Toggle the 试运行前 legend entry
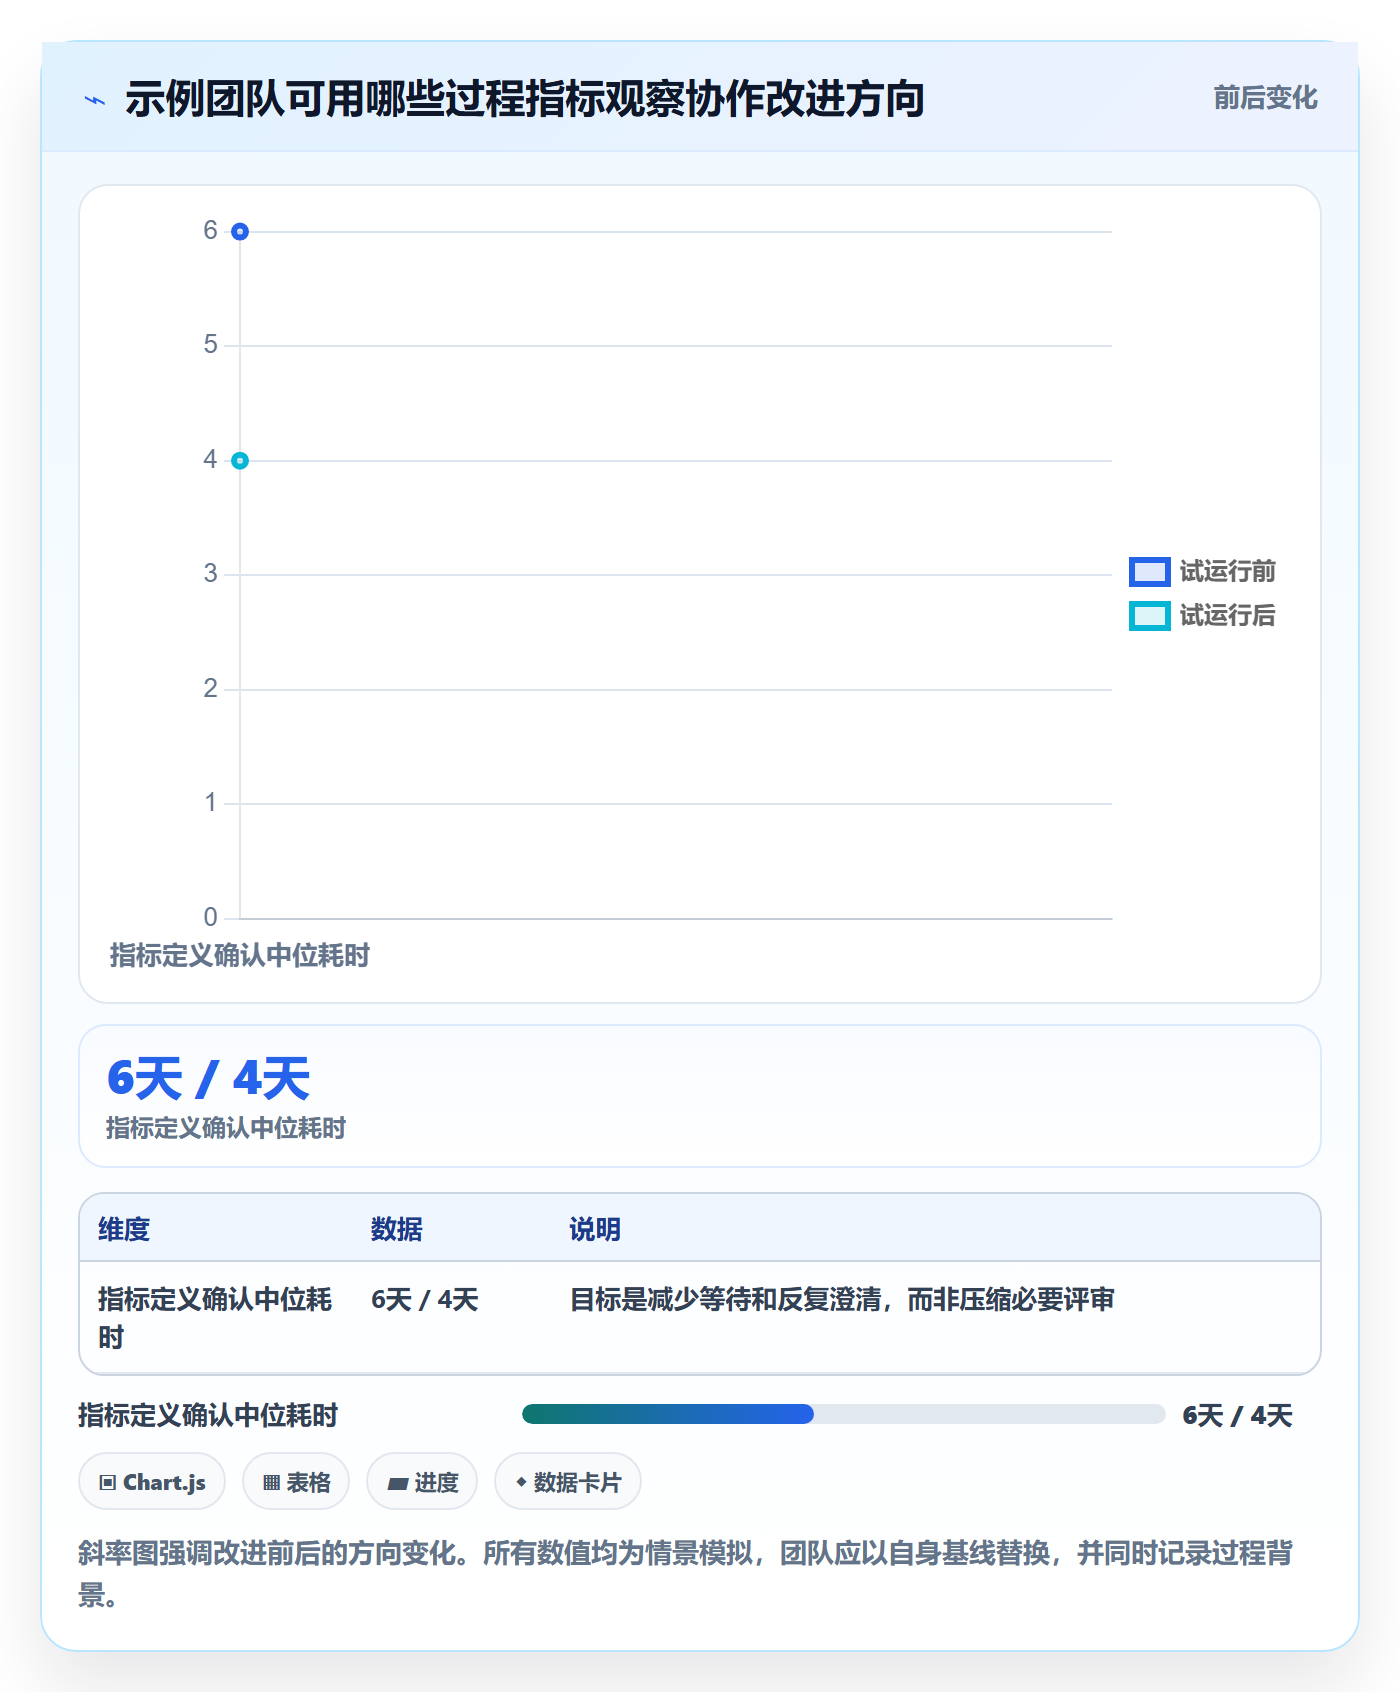The image size is (1400, 1692). pyautogui.click(x=1202, y=571)
